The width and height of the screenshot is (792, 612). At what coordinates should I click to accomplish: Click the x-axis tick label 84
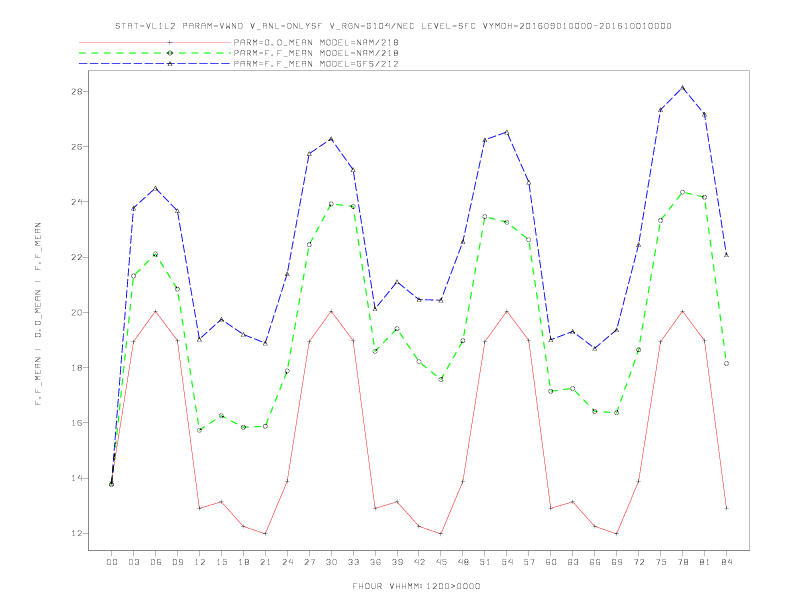727,562
